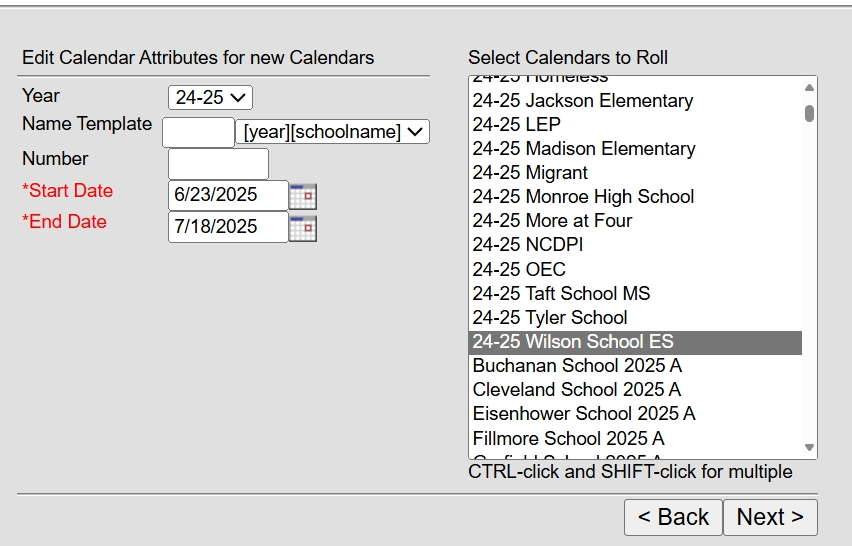852x546 pixels.
Task: Pick the 24-25 Wilson School ES entry
Action: 573,342
